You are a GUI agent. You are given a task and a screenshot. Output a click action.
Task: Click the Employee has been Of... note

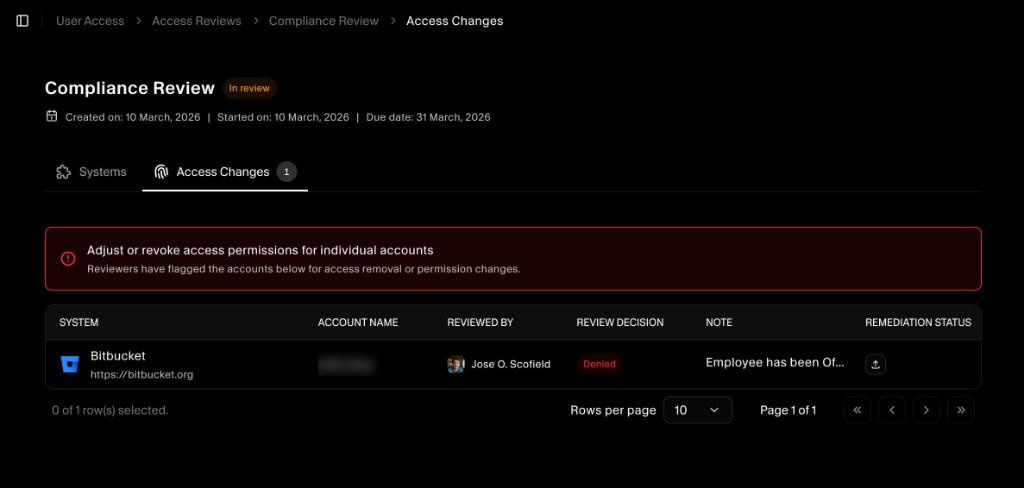[775, 363]
